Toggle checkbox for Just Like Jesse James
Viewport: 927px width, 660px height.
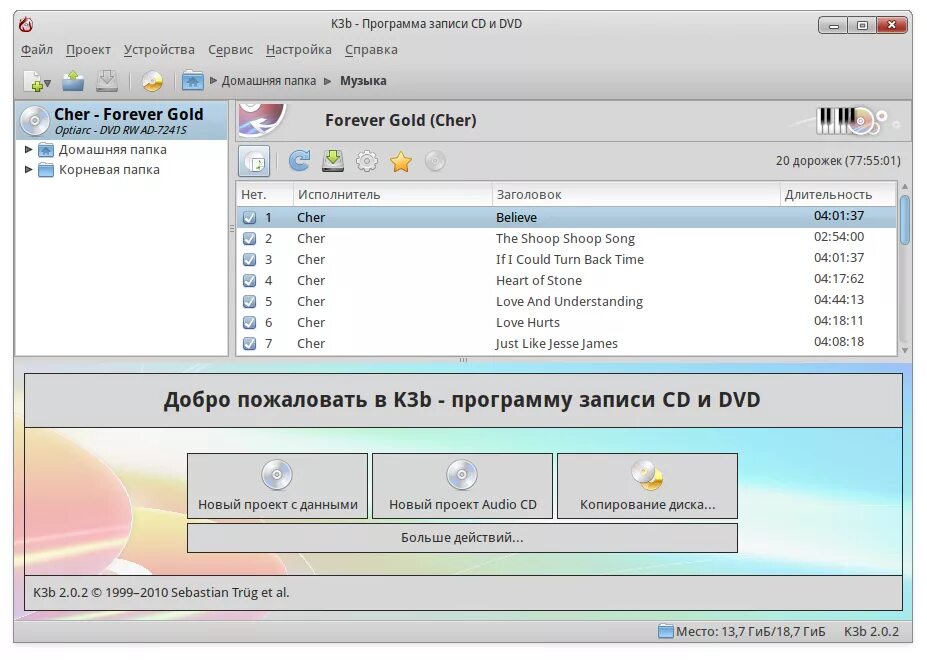point(249,344)
